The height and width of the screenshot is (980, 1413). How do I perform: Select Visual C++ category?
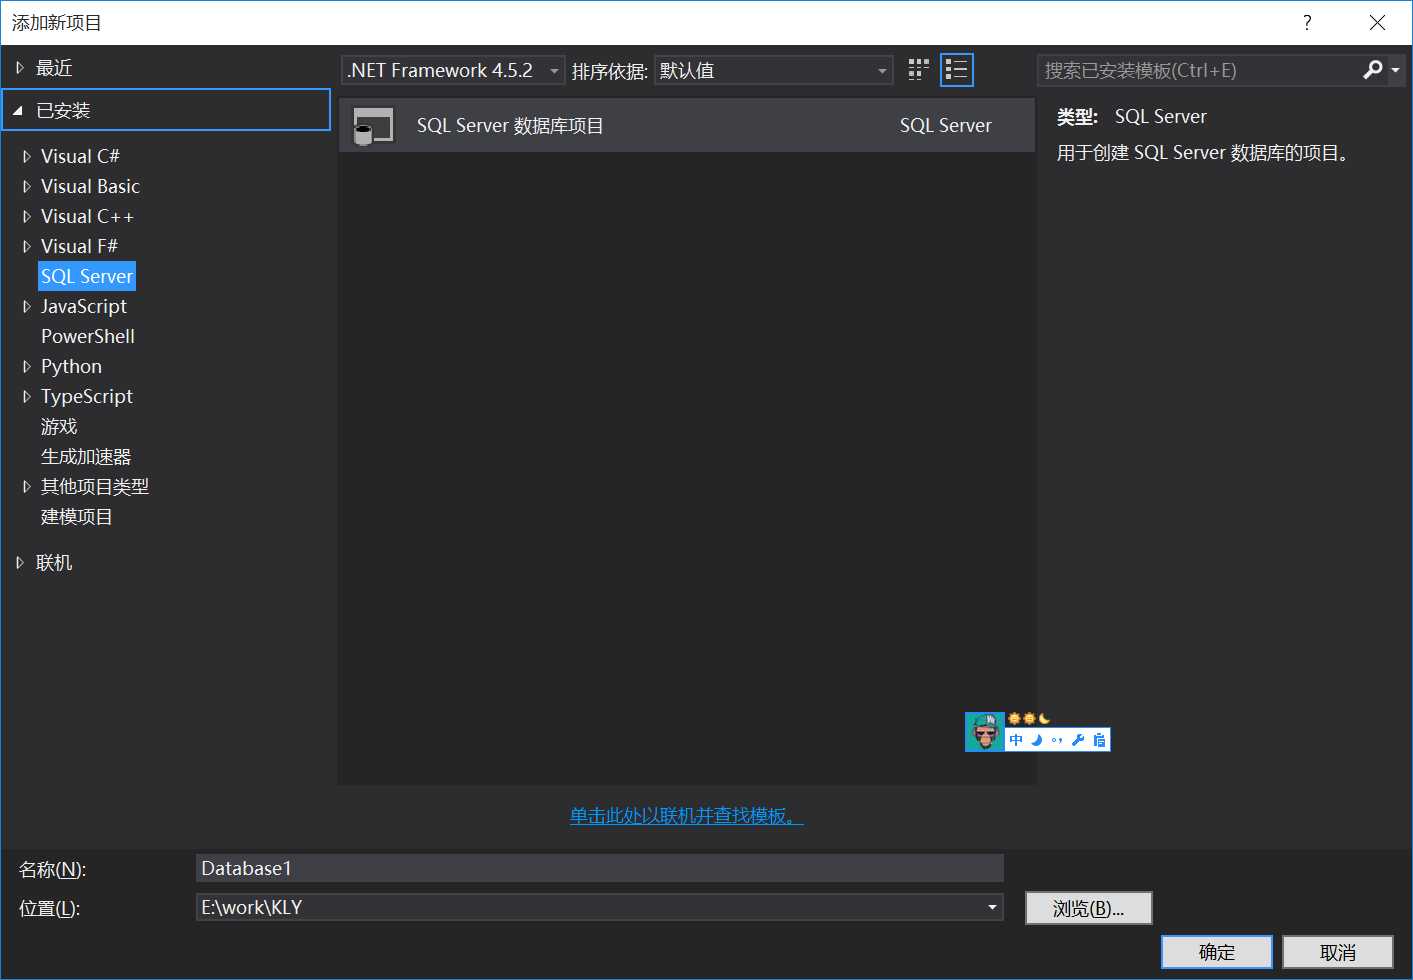87,216
